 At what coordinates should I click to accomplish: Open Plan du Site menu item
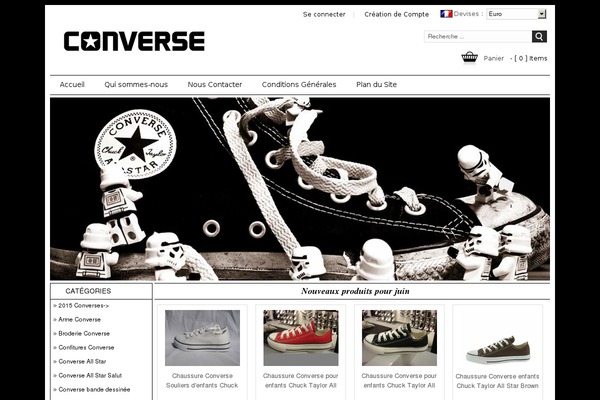(x=377, y=85)
